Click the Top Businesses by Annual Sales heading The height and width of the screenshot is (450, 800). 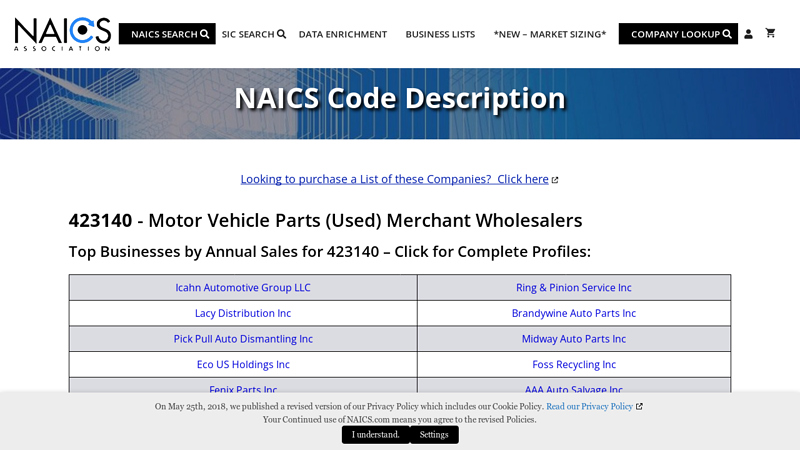pyautogui.click(x=330, y=252)
